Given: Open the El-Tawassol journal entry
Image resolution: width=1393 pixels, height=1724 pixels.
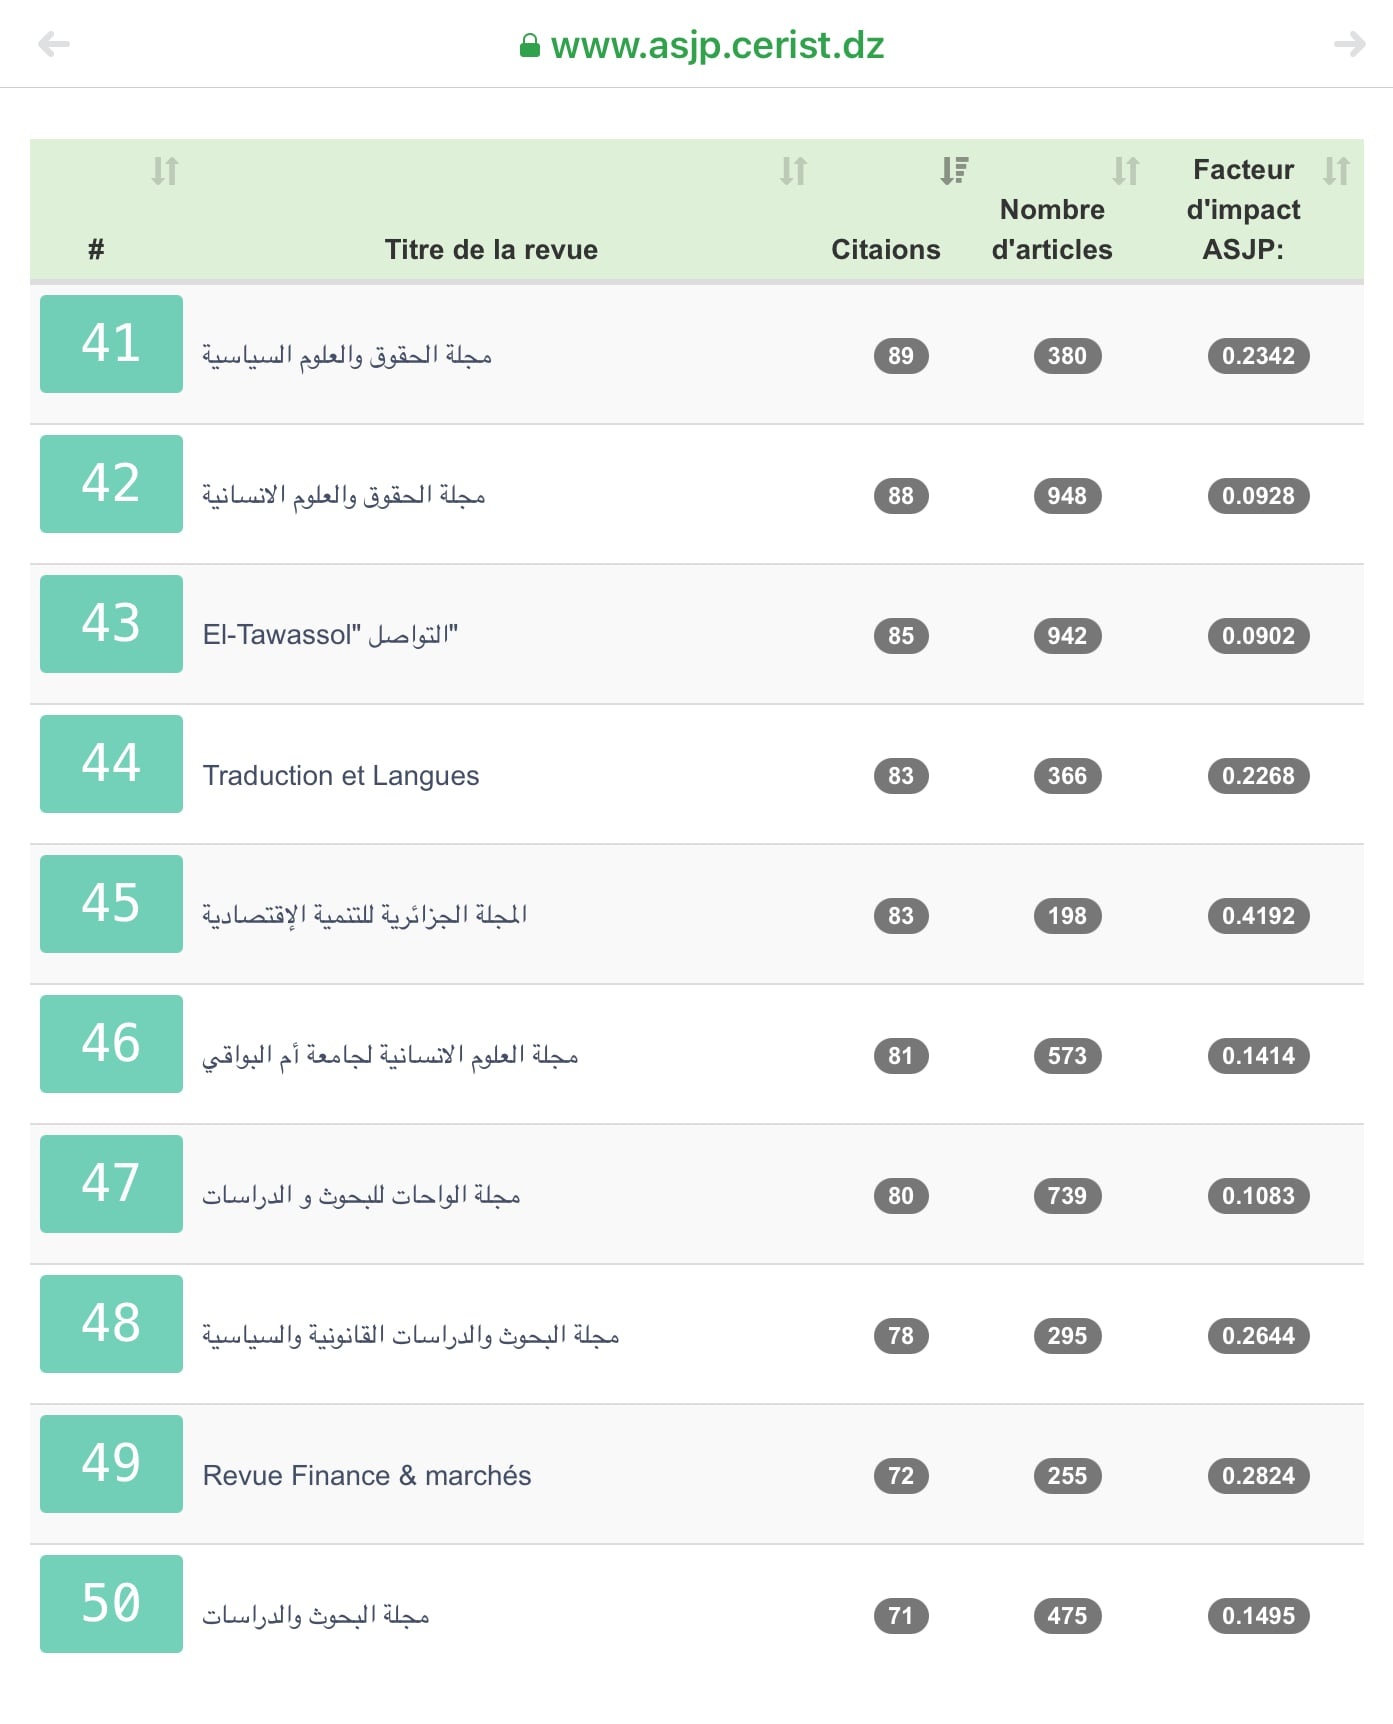Looking at the screenshot, I should tap(330, 636).
